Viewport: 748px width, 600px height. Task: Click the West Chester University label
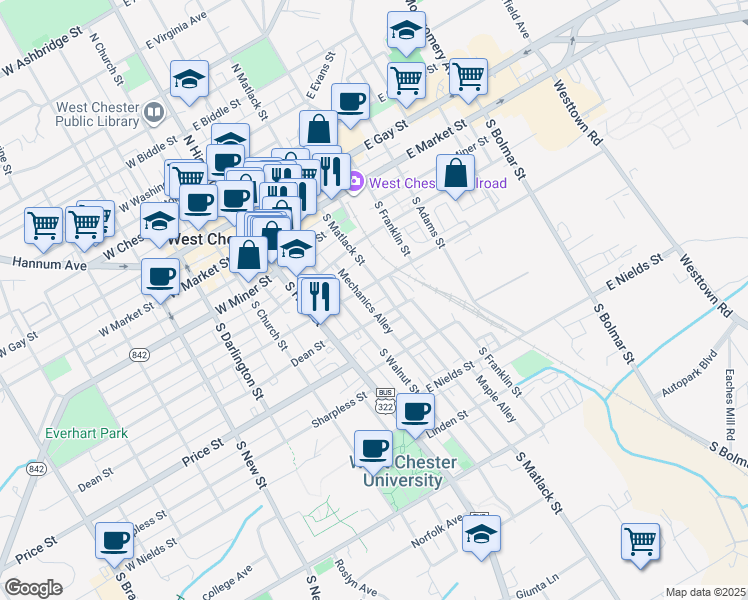(x=404, y=471)
